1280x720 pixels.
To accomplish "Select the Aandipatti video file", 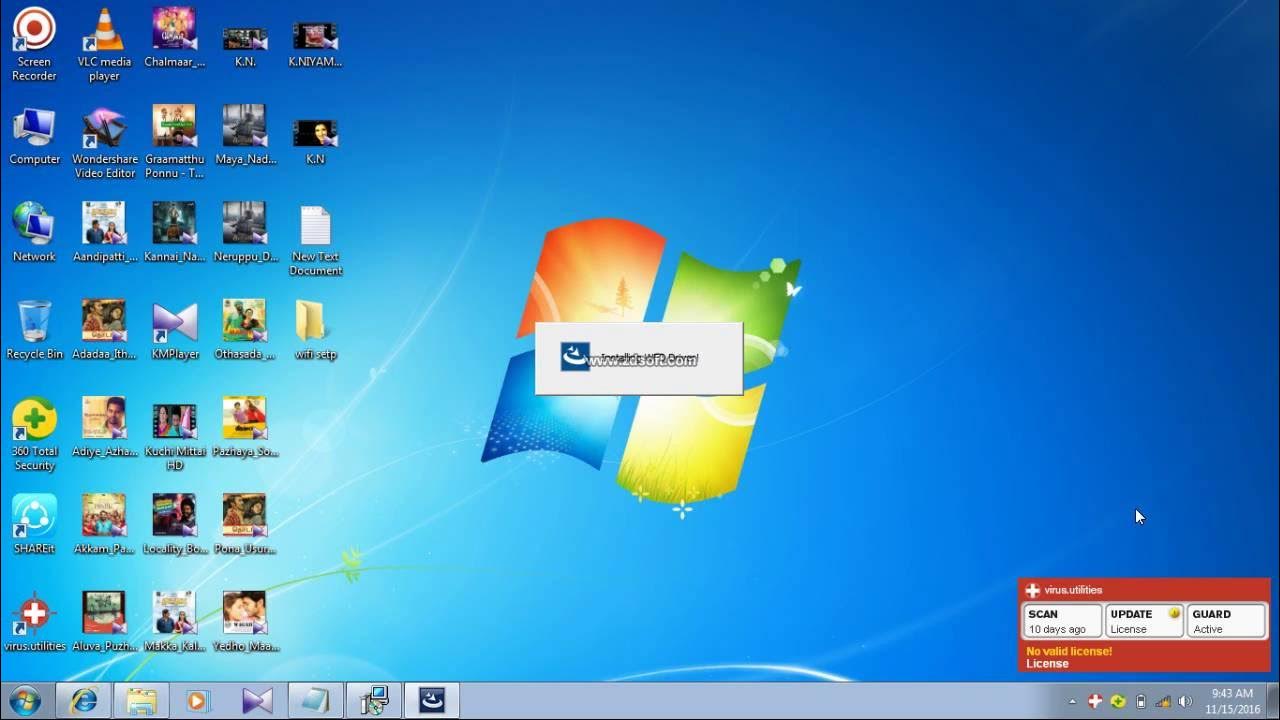I will (104, 233).
